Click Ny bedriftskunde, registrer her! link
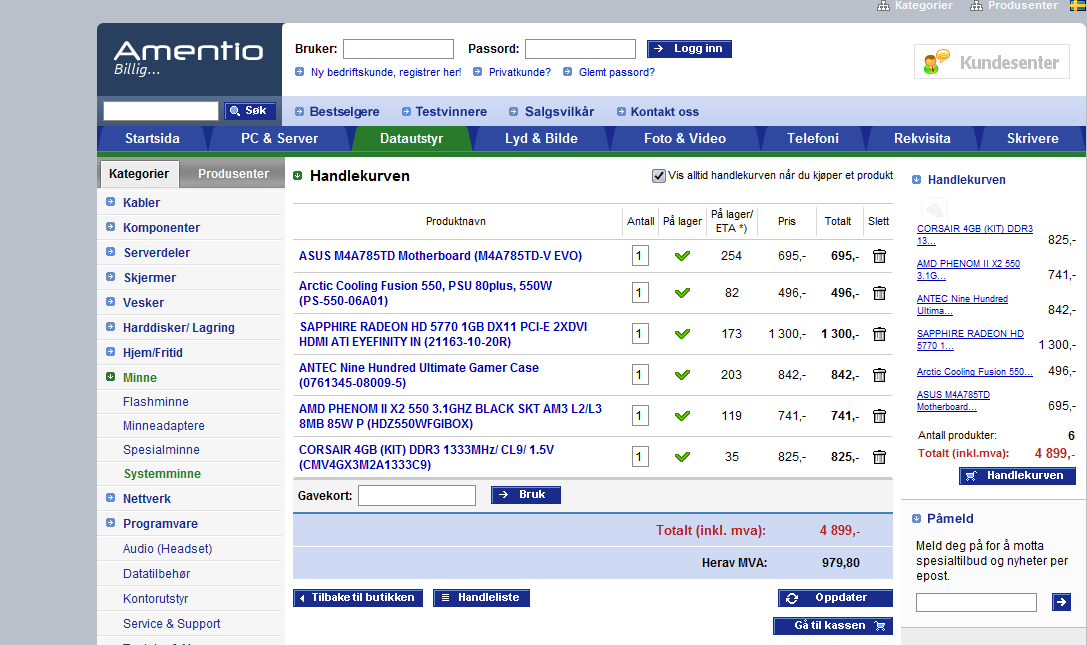The image size is (1087, 645). pyautogui.click(x=385, y=72)
